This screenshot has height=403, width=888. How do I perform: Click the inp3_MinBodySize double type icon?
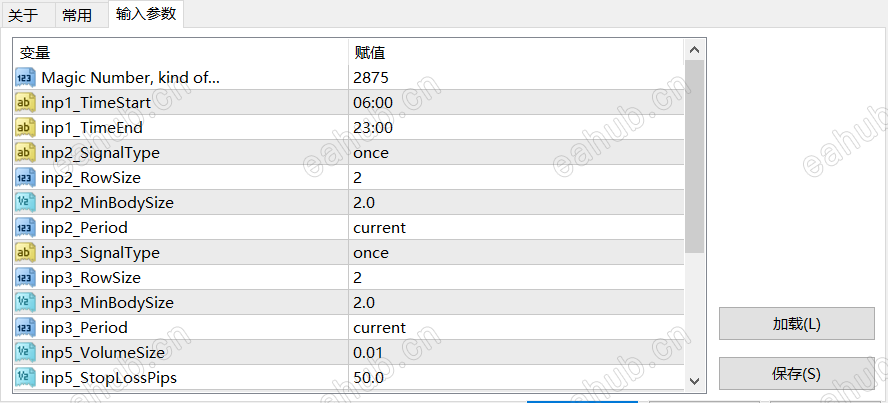25,303
